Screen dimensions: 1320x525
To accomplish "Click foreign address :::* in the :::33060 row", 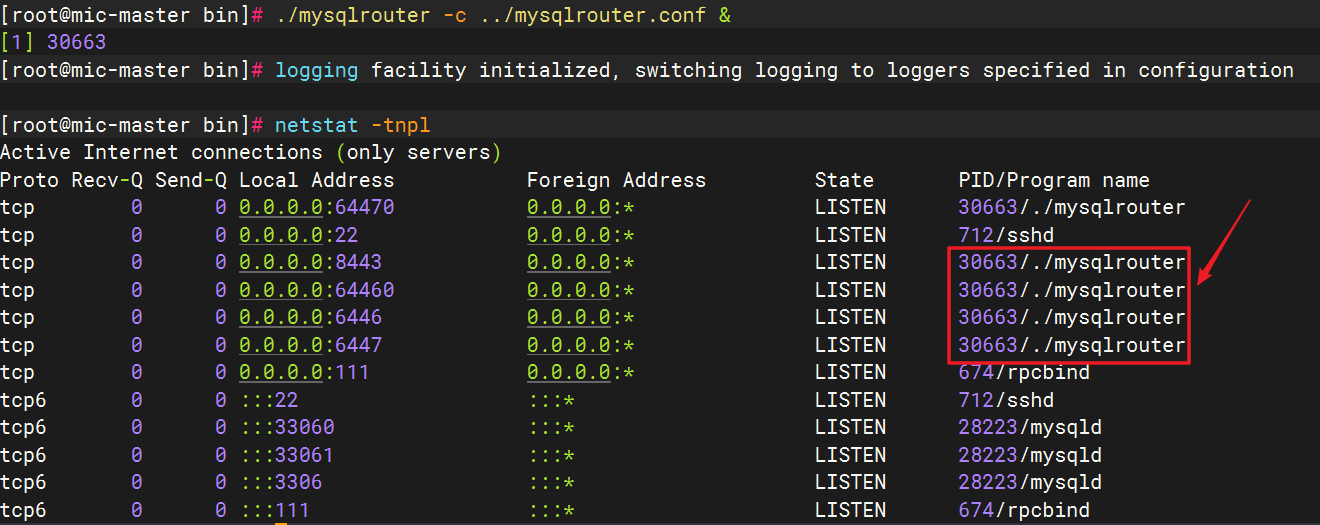I will pos(551,427).
